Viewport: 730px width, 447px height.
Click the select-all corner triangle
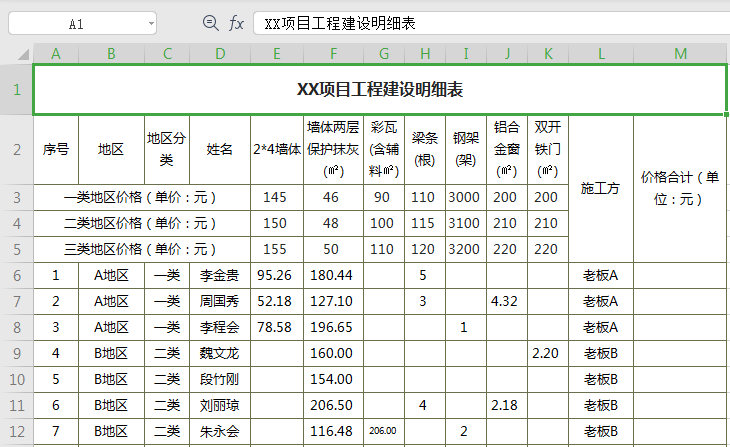(24, 54)
